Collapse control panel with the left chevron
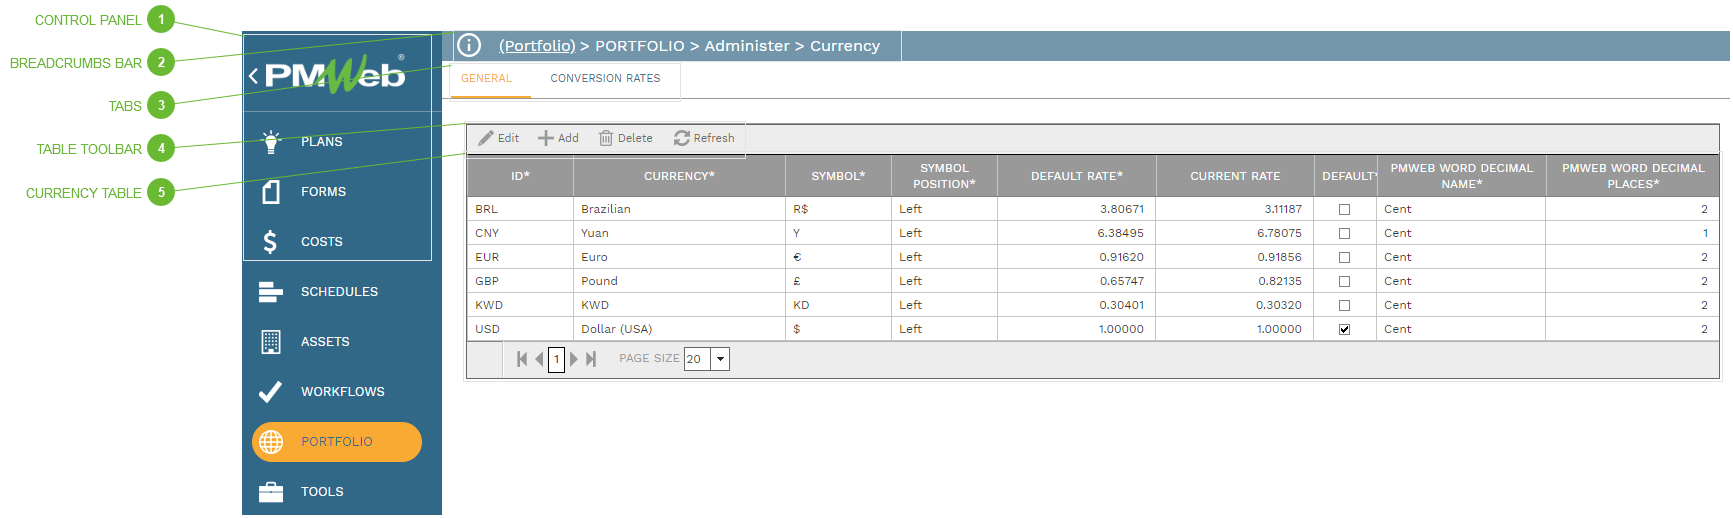Screen dimensions: 1733x518 pos(253,76)
